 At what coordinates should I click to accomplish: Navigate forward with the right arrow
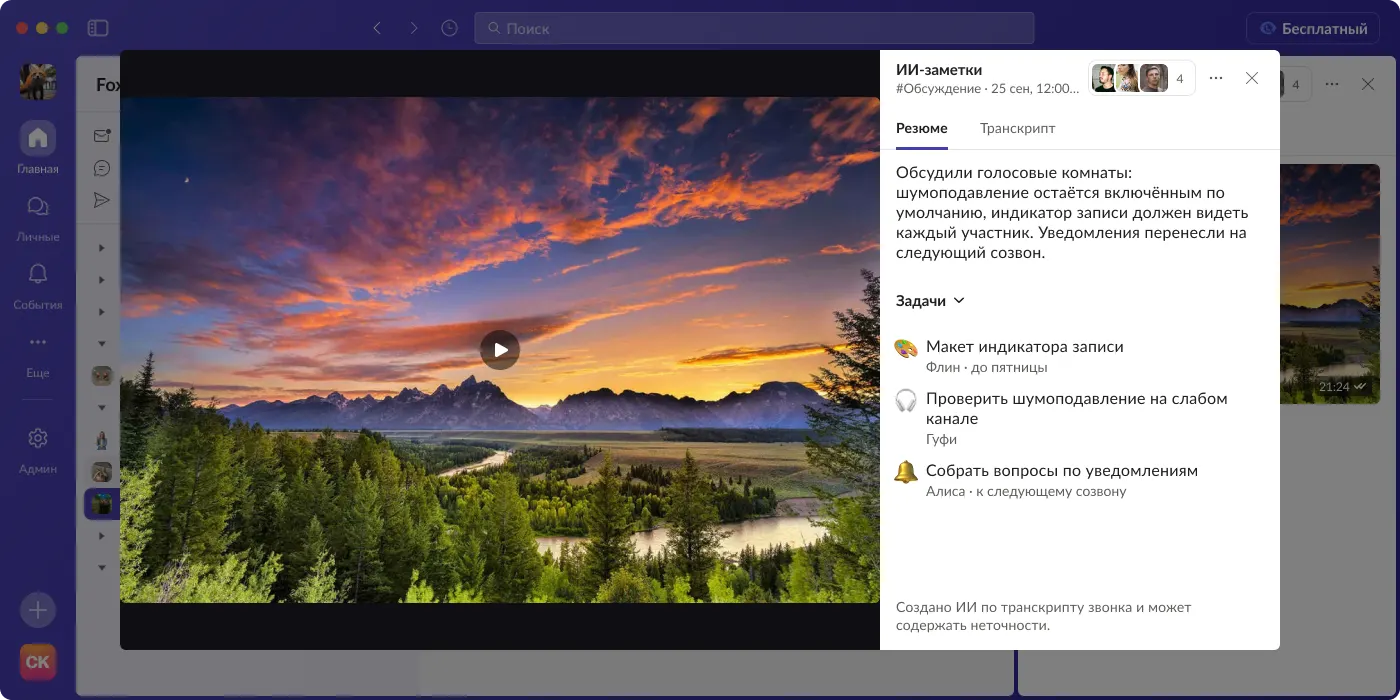point(413,28)
